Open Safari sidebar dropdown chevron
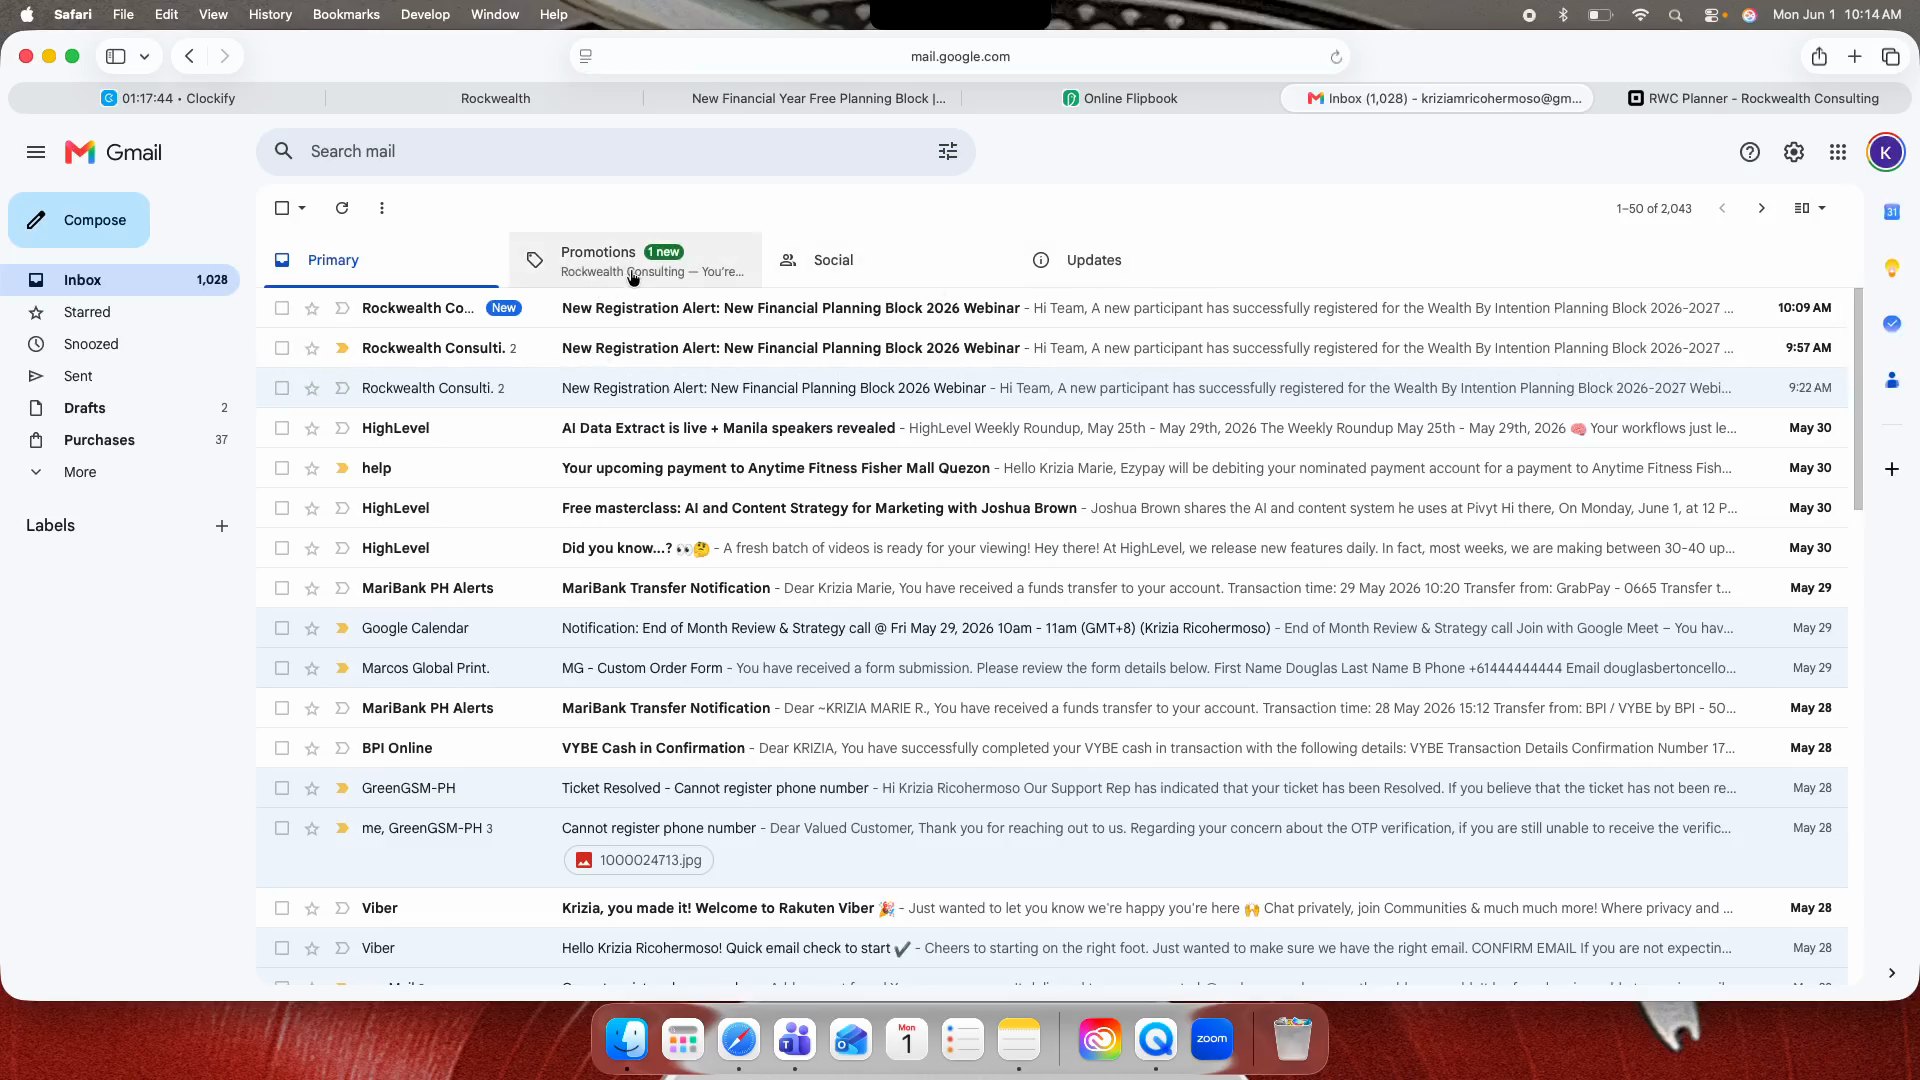Screen dimensions: 1920x1080 (145, 57)
